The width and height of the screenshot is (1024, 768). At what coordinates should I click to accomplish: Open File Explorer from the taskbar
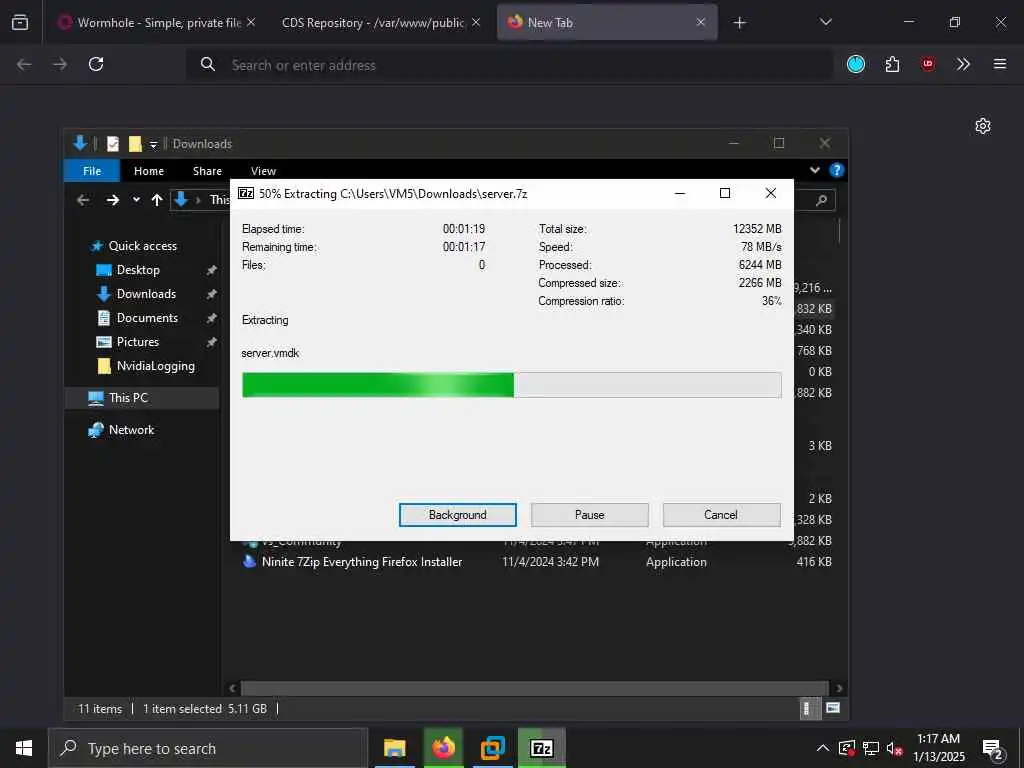point(394,748)
